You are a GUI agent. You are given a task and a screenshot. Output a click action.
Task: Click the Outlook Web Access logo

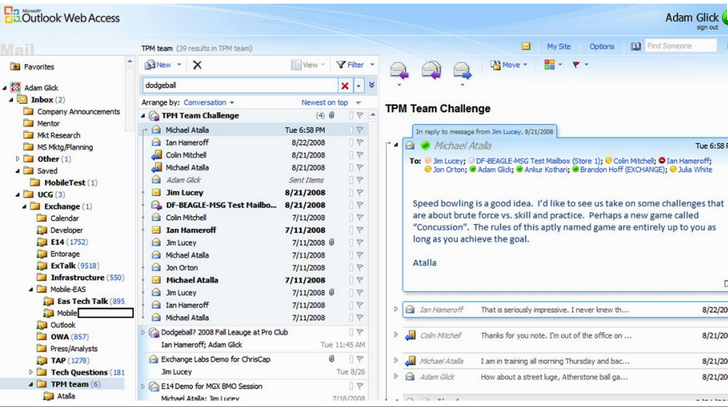(62, 16)
